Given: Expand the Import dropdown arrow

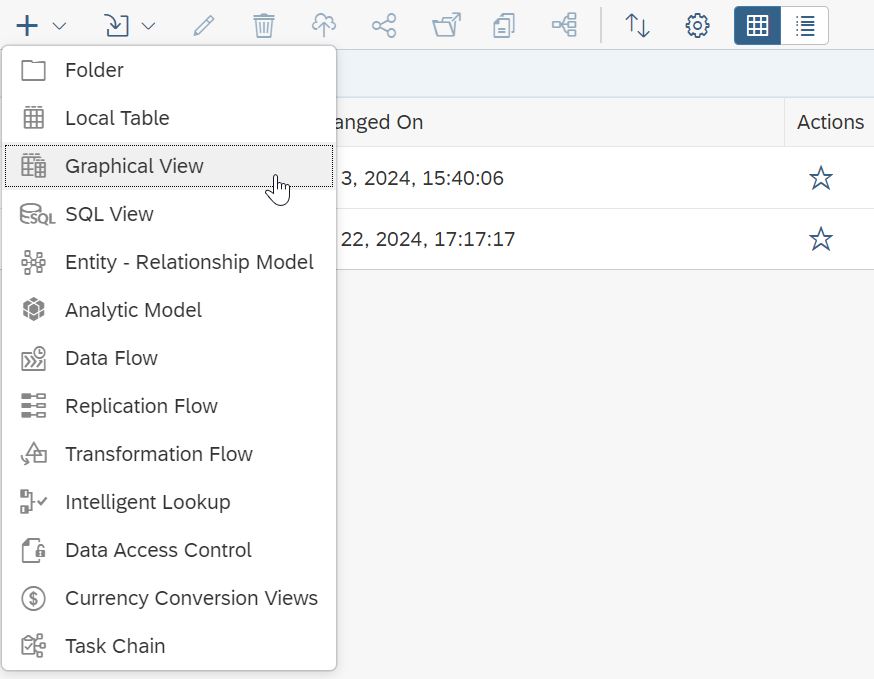Looking at the screenshot, I should coord(148,25).
